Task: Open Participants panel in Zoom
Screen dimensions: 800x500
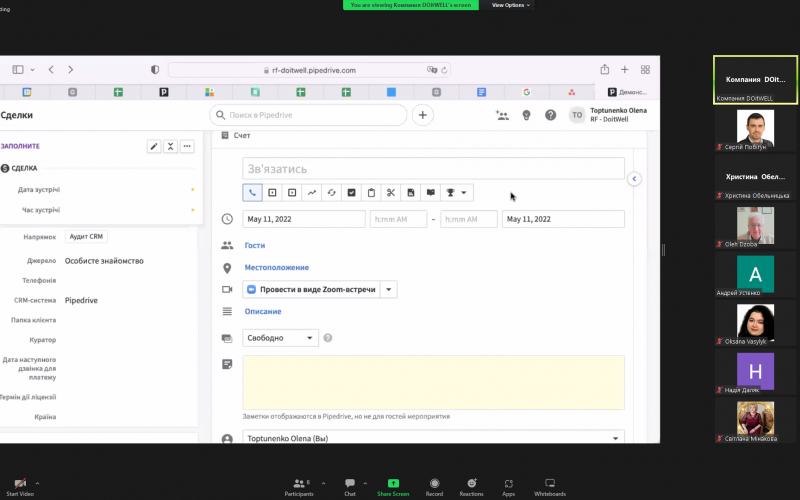Action: pyautogui.click(x=299, y=487)
